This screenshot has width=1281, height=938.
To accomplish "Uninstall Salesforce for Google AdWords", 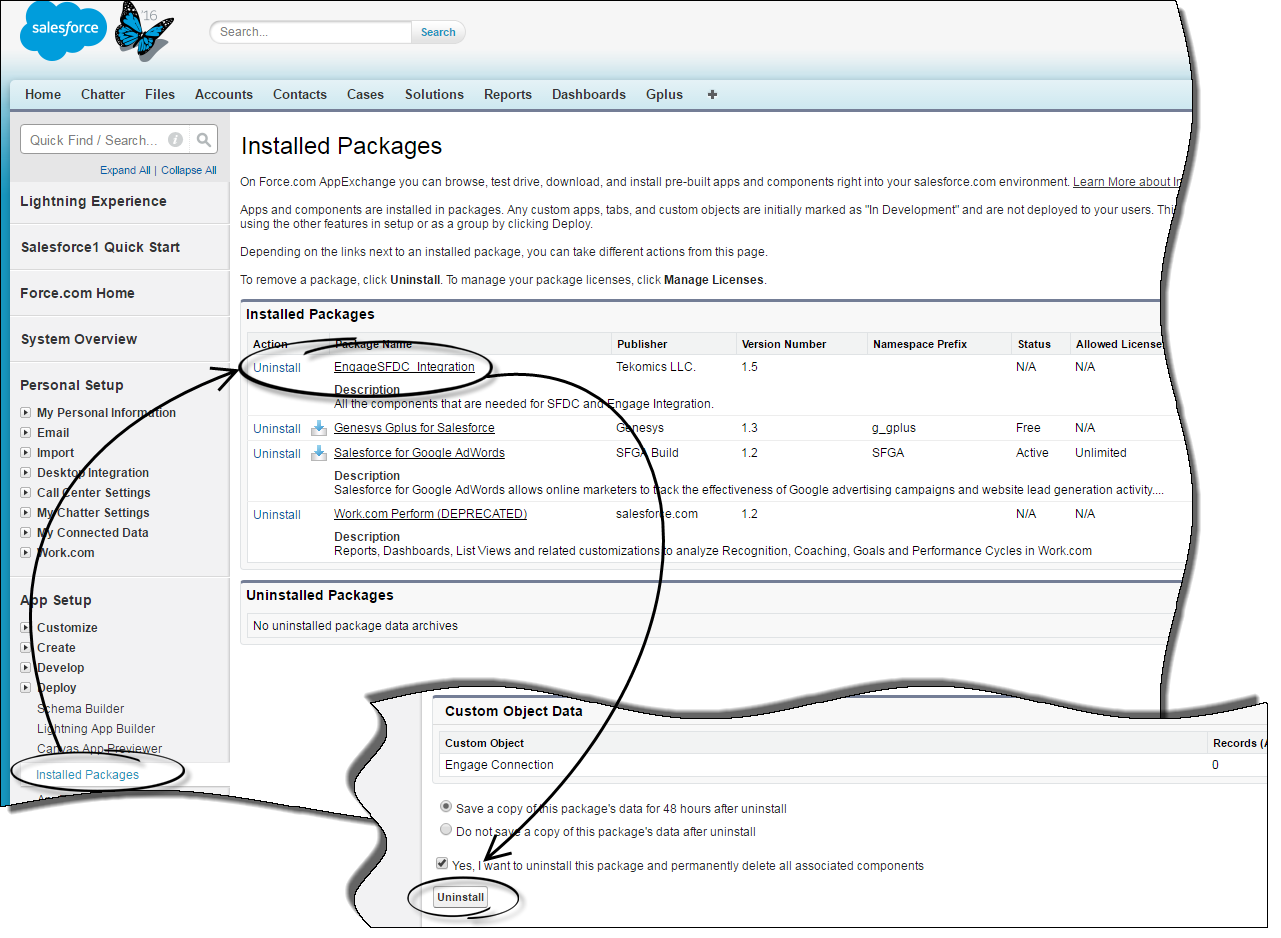I will pyautogui.click(x=277, y=453).
